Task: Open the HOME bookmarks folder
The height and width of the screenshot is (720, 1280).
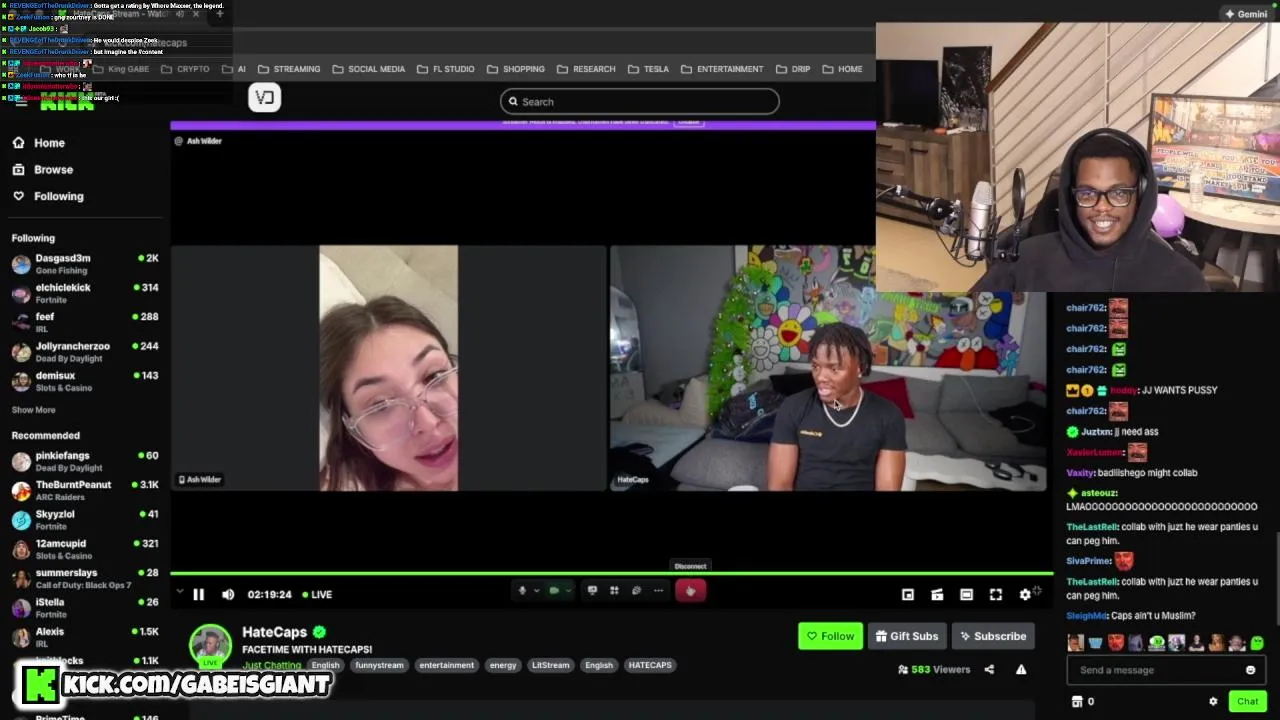Action: [842, 69]
